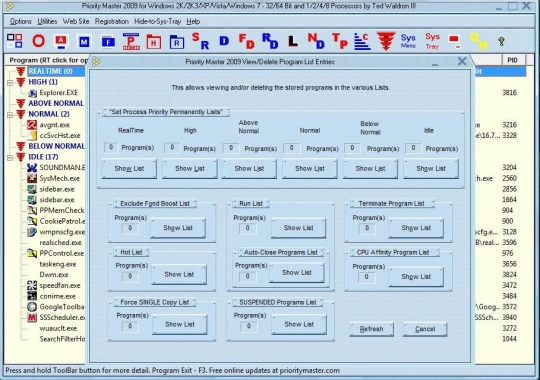This screenshot has height=380, width=540.
Task: Show the Run List
Action: click(x=299, y=228)
